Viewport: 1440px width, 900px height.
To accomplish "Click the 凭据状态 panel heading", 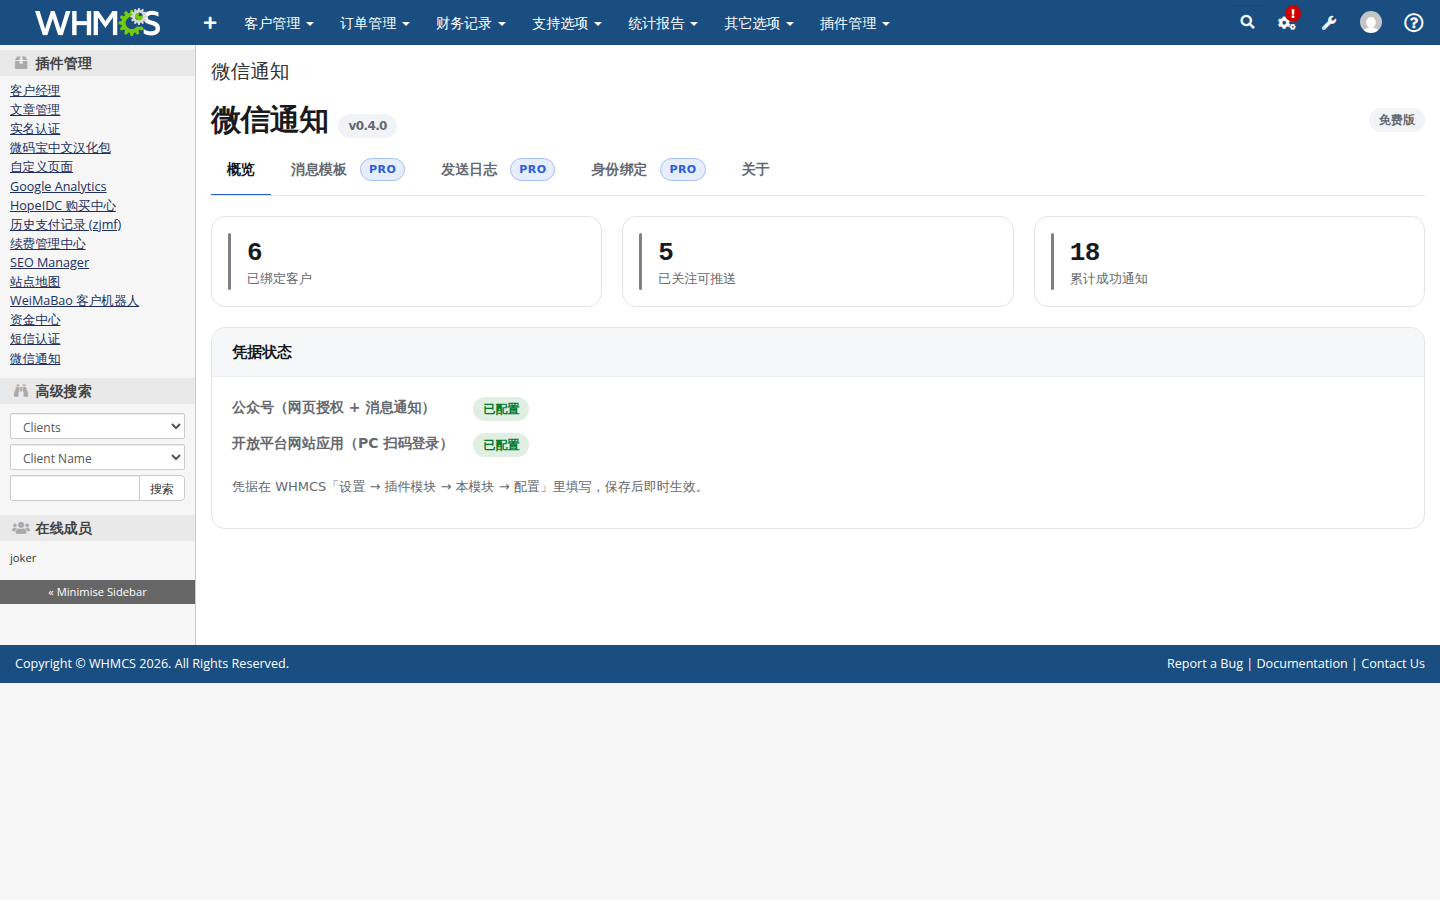I will point(262,352).
